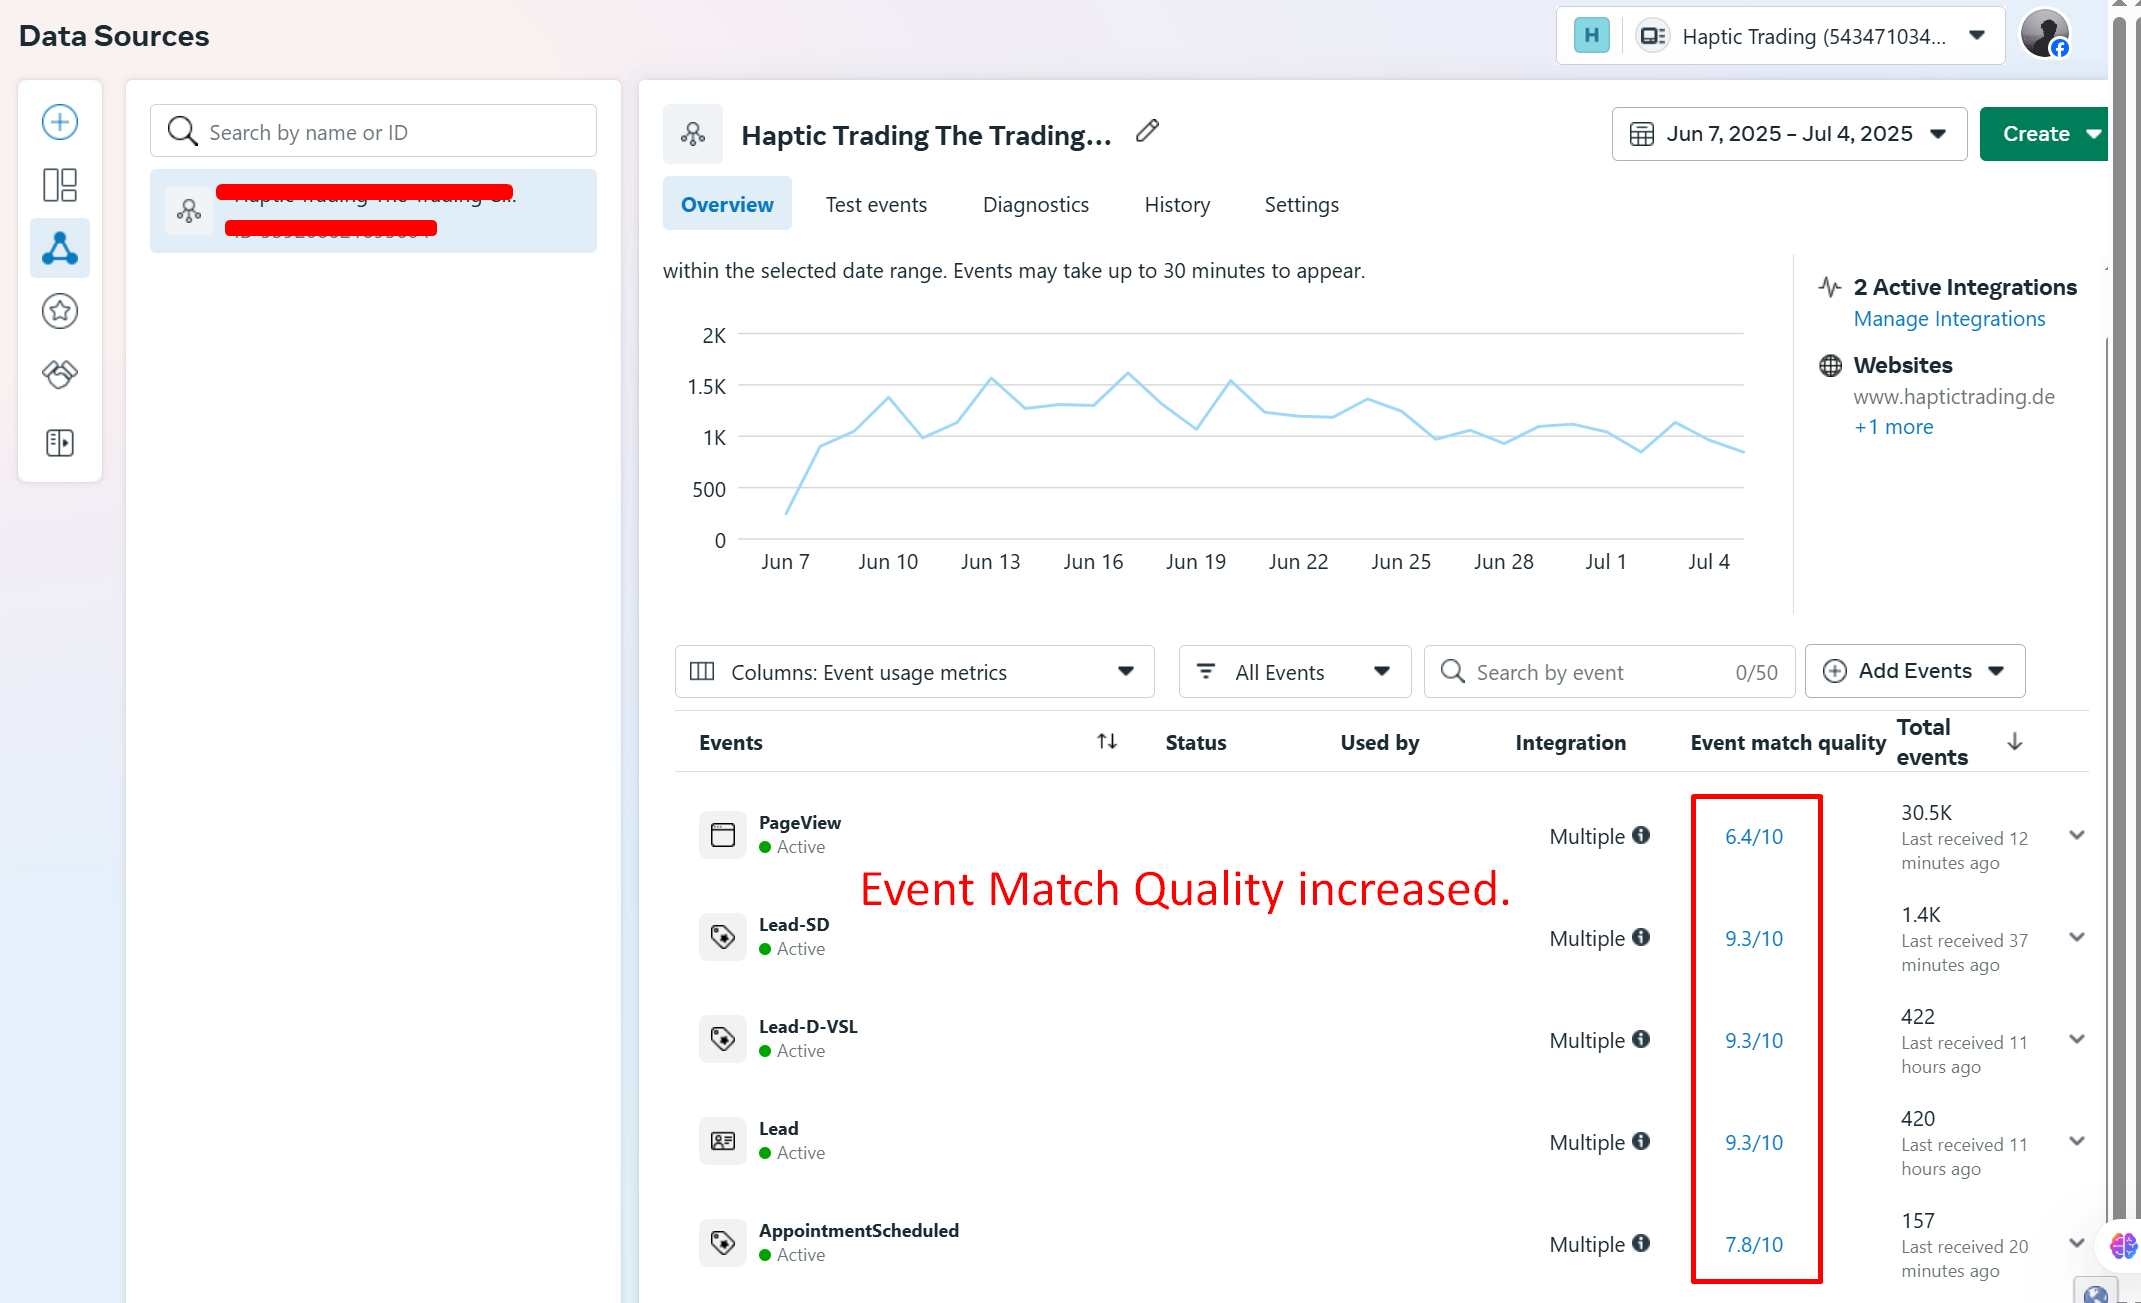Open Columns: Event usage metrics dropdown
This screenshot has height=1303, width=2141.
pyautogui.click(x=914, y=672)
